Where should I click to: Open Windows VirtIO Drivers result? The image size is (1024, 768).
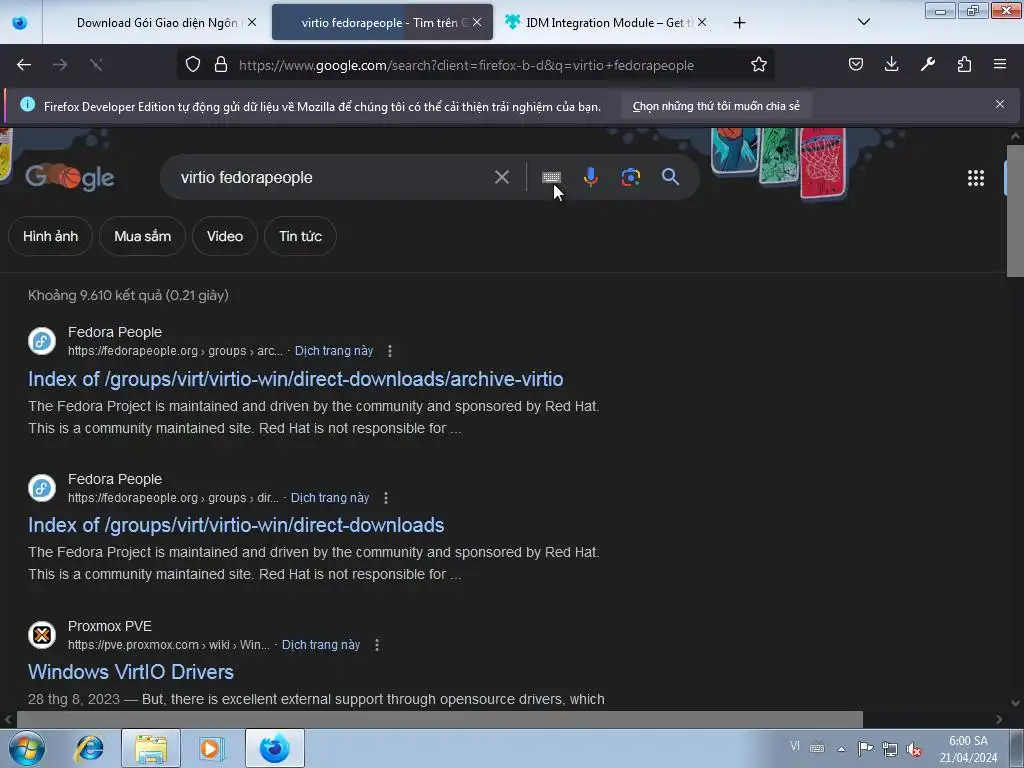pyautogui.click(x=131, y=672)
